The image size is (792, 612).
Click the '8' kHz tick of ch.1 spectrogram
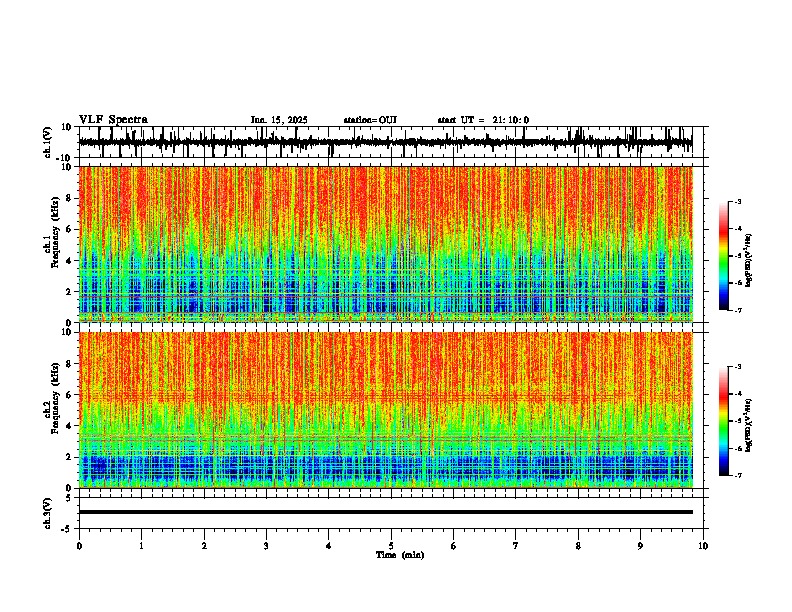(69, 198)
